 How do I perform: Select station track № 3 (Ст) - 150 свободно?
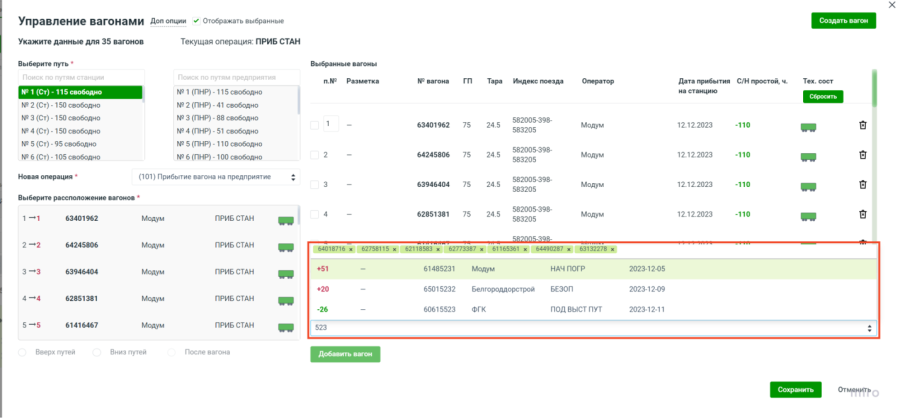coord(80,118)
